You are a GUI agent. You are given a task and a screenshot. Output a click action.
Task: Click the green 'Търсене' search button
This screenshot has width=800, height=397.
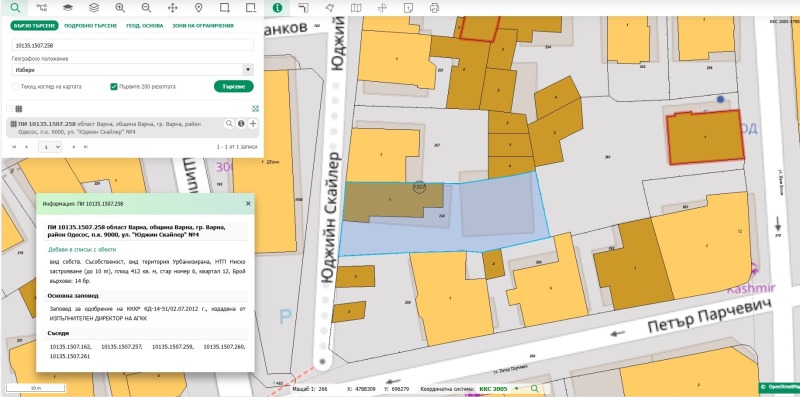click(234, 87)
